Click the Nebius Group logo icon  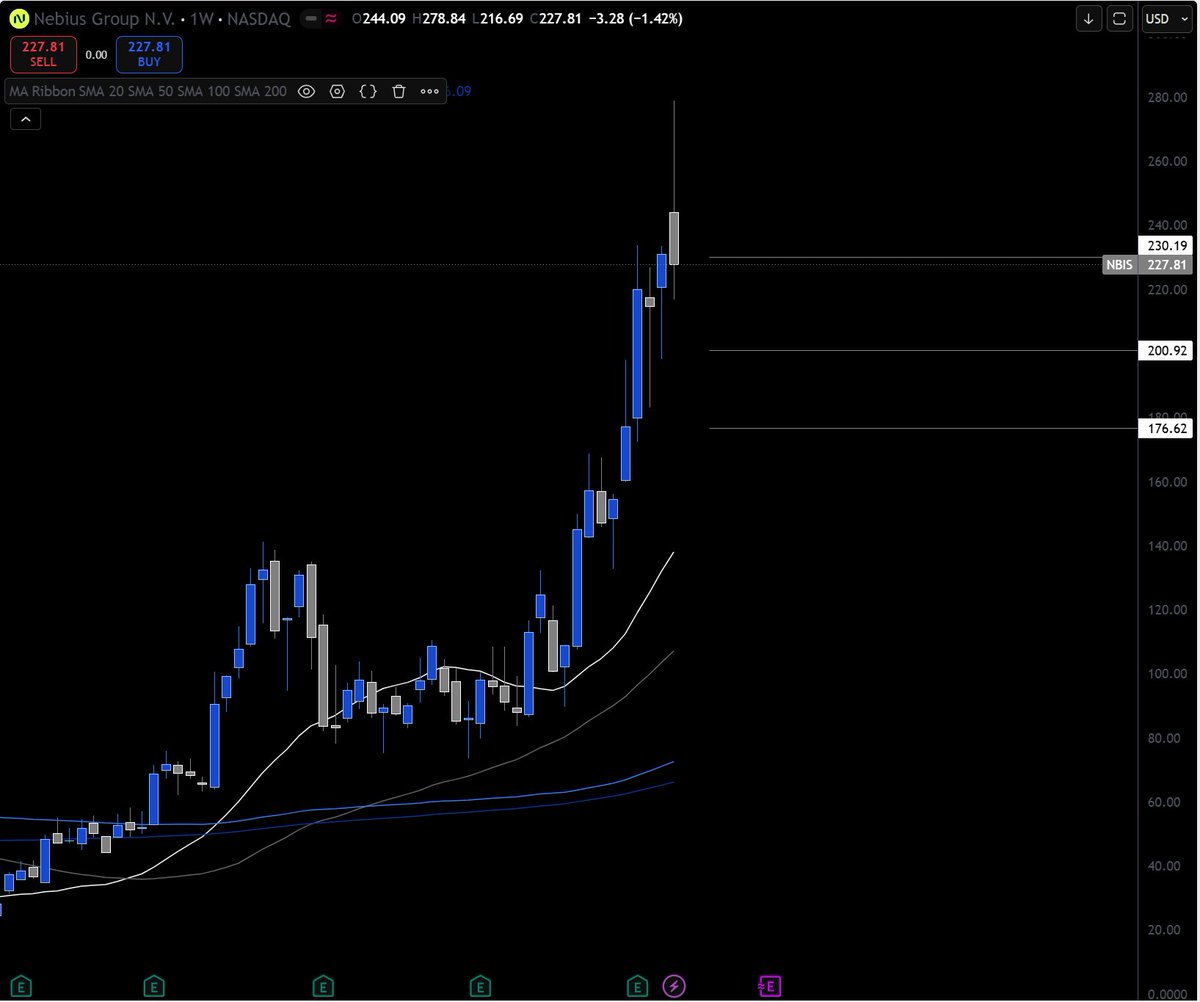(x=17, y=18)
